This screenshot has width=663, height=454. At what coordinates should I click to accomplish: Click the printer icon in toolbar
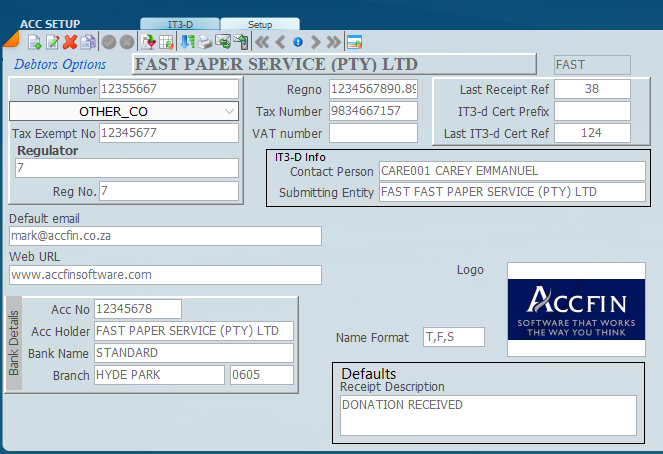(x=205, y=42)
